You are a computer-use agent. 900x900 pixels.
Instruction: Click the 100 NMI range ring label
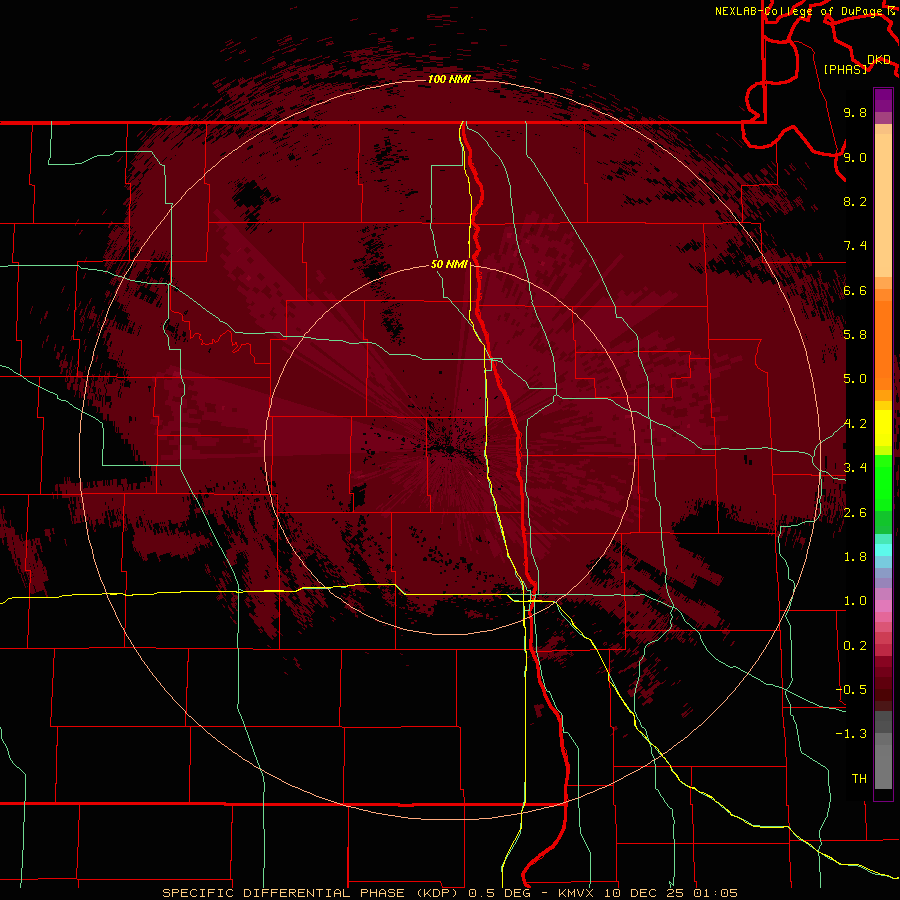pos(449,79)
